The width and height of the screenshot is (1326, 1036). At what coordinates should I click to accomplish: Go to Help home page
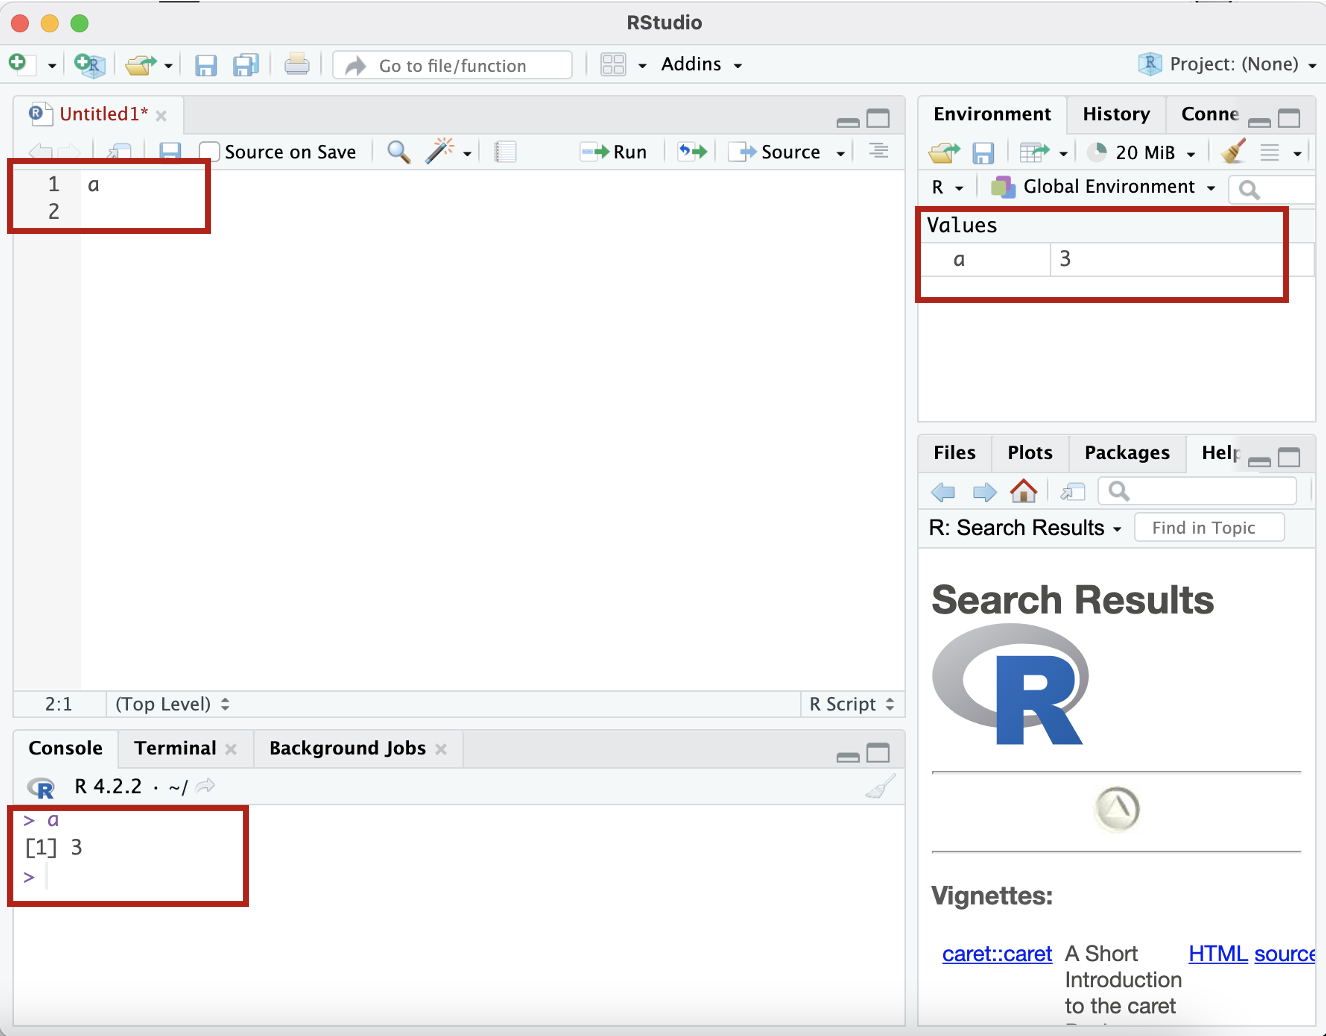tap(1023, 491)
